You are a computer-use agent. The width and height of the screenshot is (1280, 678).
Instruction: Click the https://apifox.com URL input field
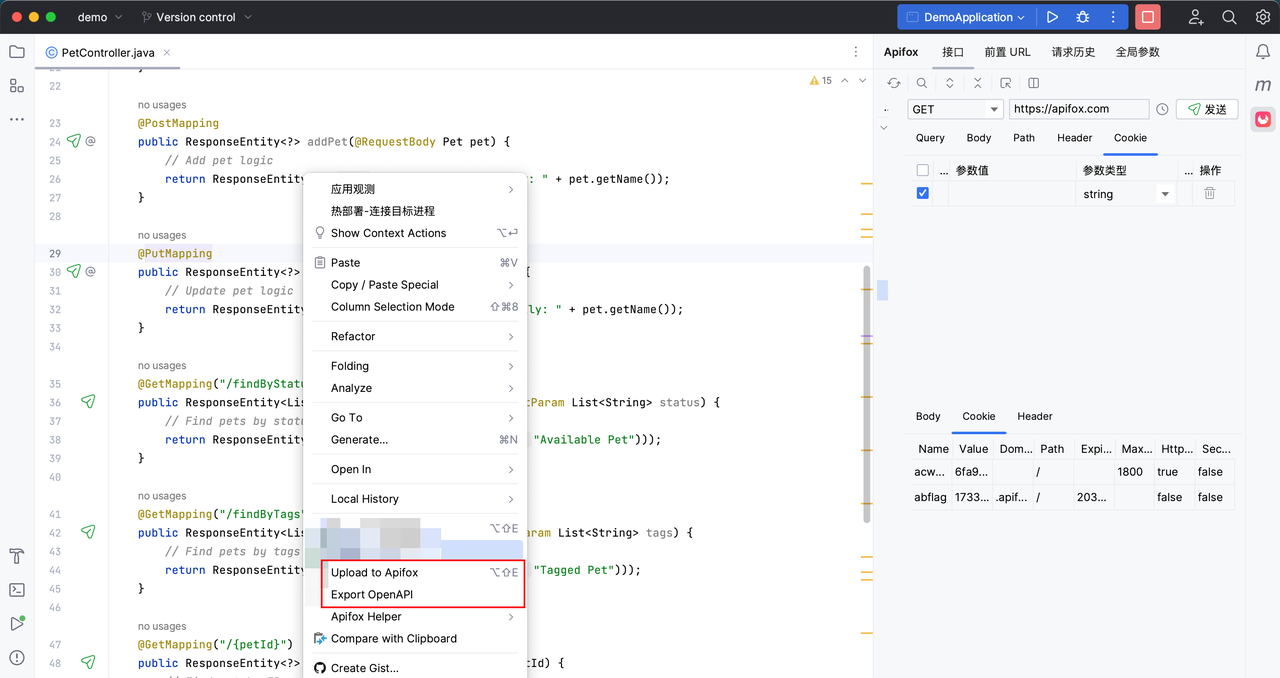point(1079,109)
